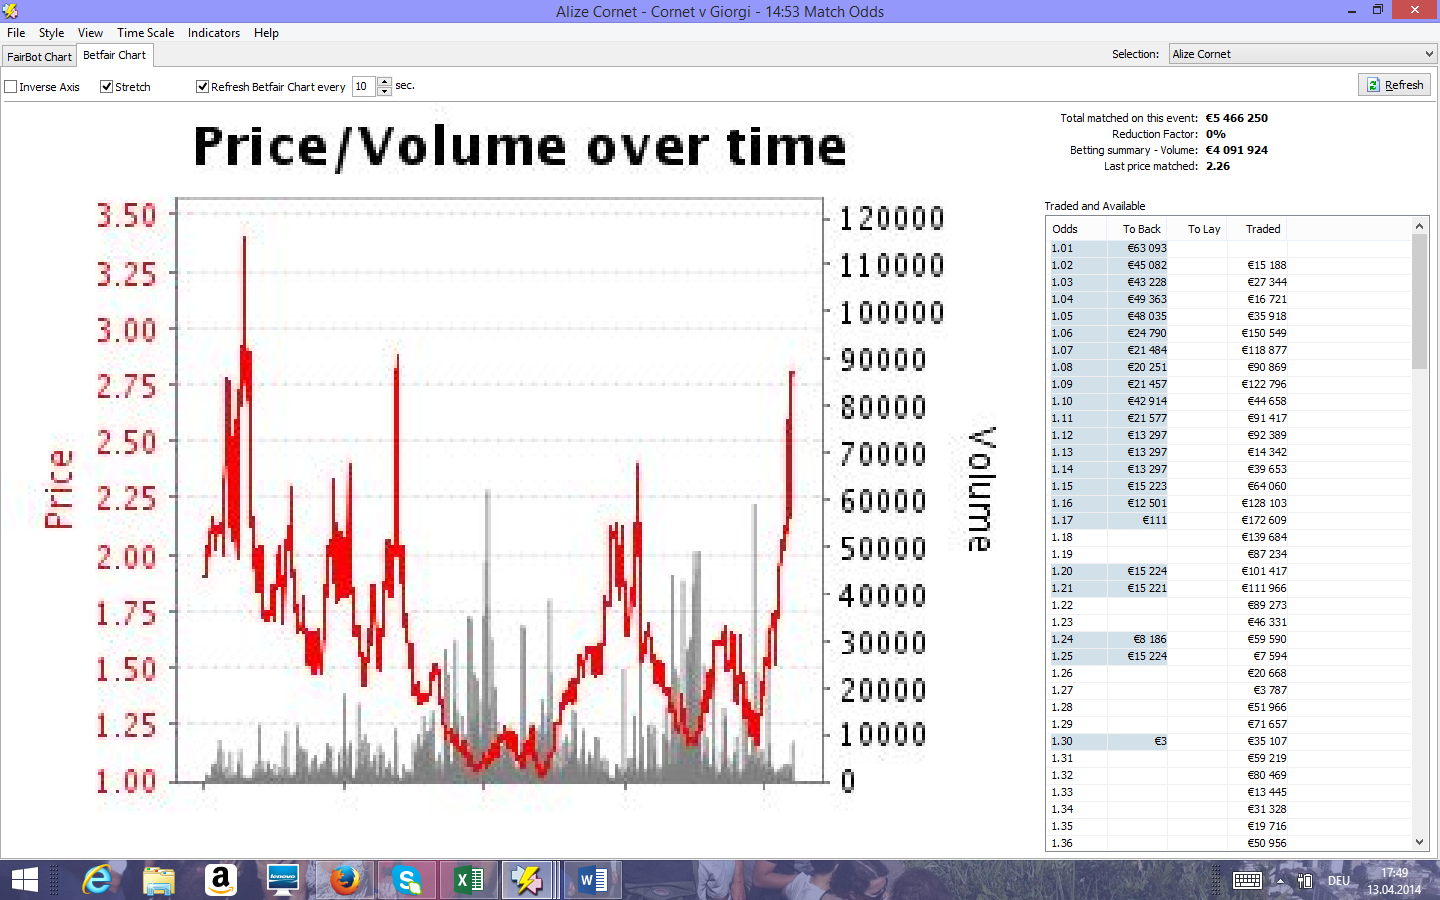Click the €15 188 traded value

(x=1267, y=265)
